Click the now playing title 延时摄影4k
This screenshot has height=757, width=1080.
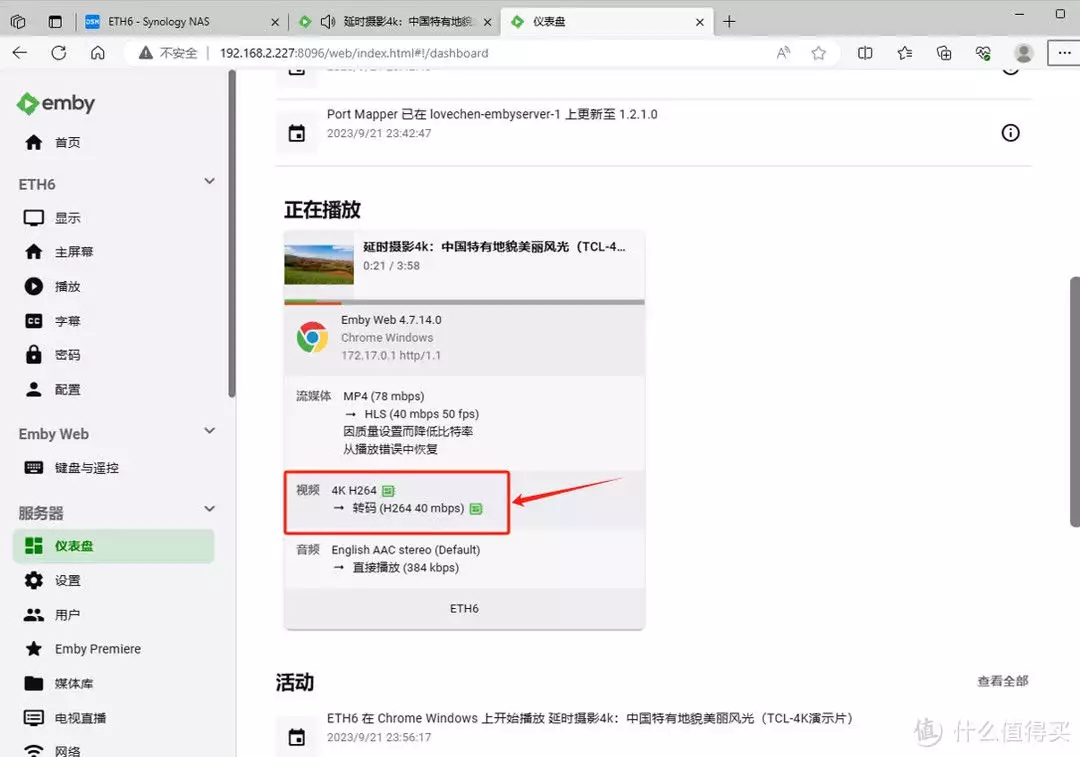[494, 247]
